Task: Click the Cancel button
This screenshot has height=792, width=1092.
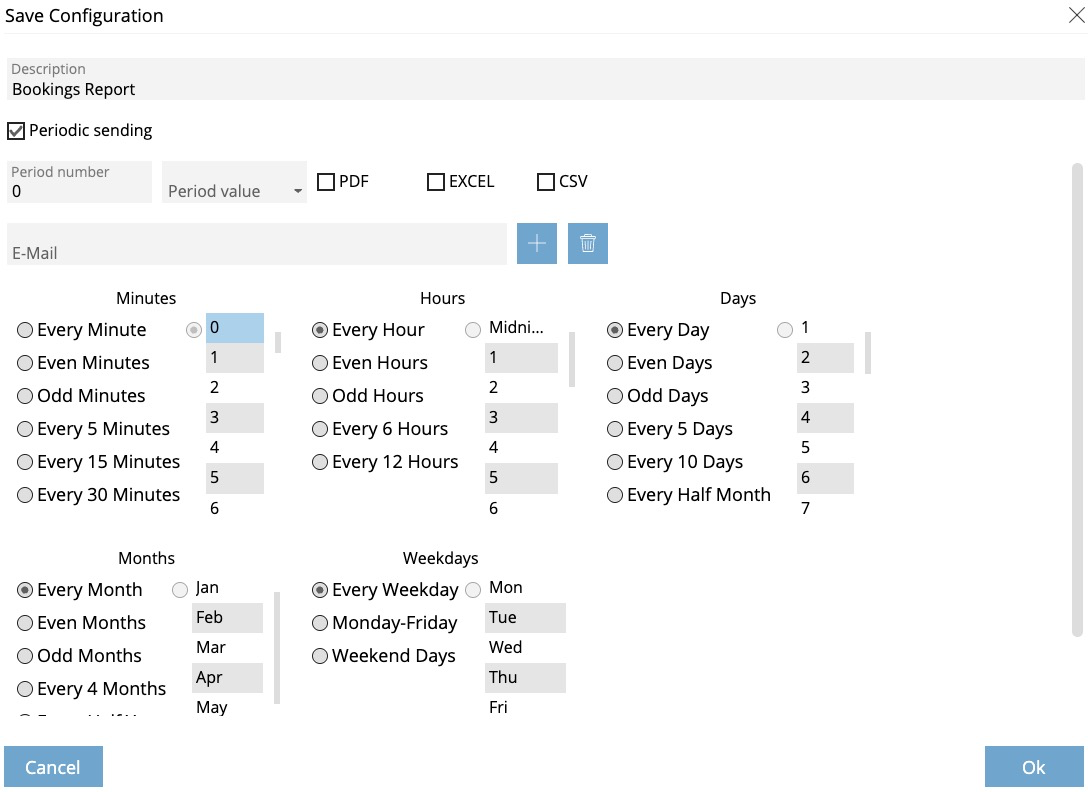Action: [x=53, y=767]
